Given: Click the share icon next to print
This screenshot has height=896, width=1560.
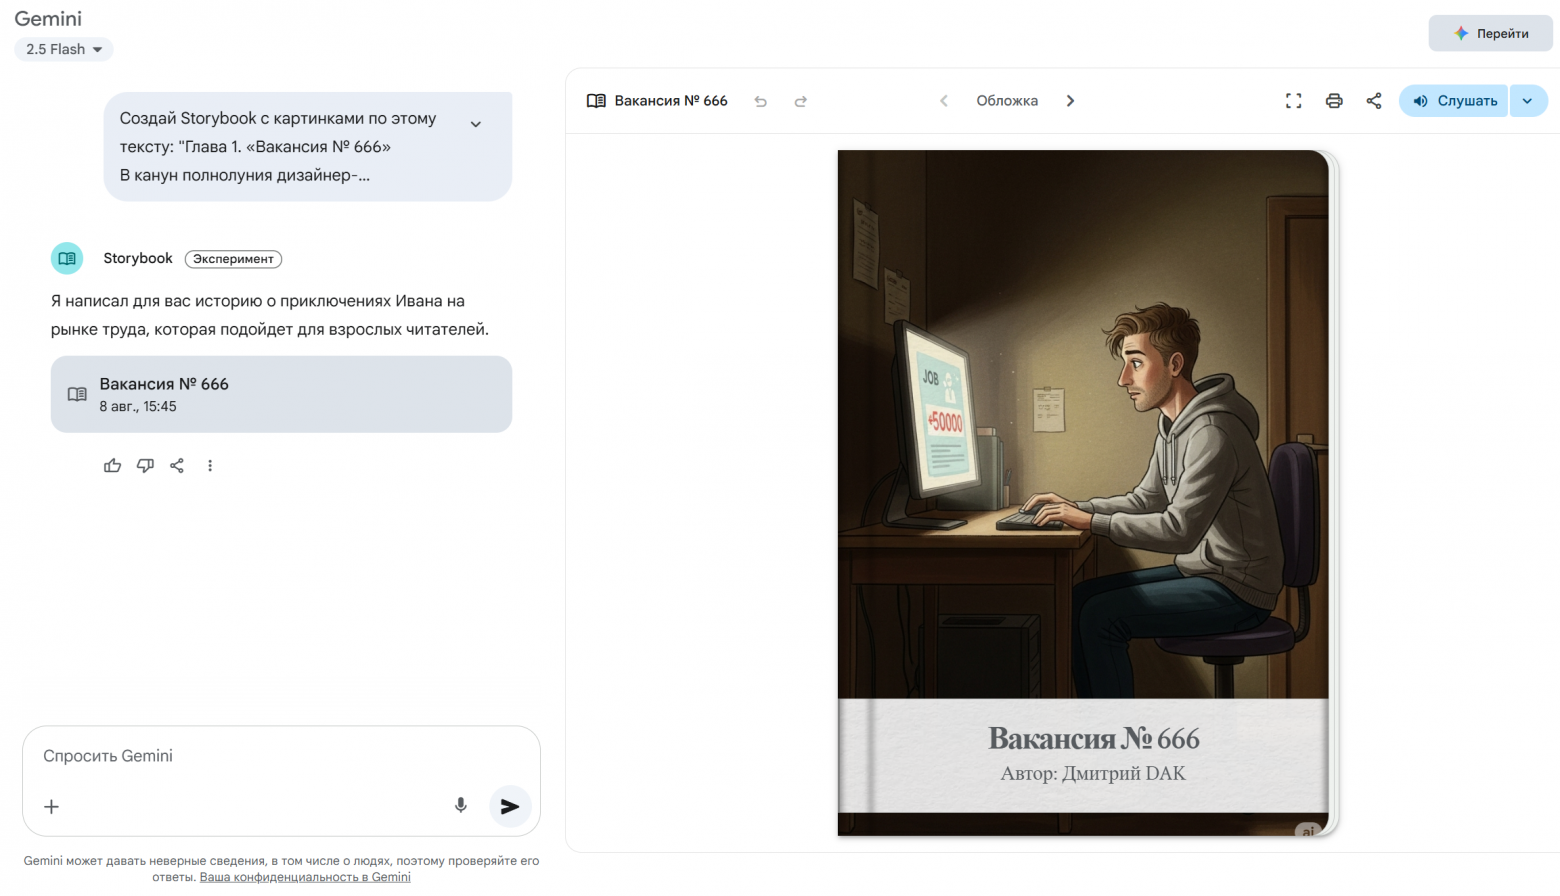Looking at the screenshot, I should coord(1373,100).
